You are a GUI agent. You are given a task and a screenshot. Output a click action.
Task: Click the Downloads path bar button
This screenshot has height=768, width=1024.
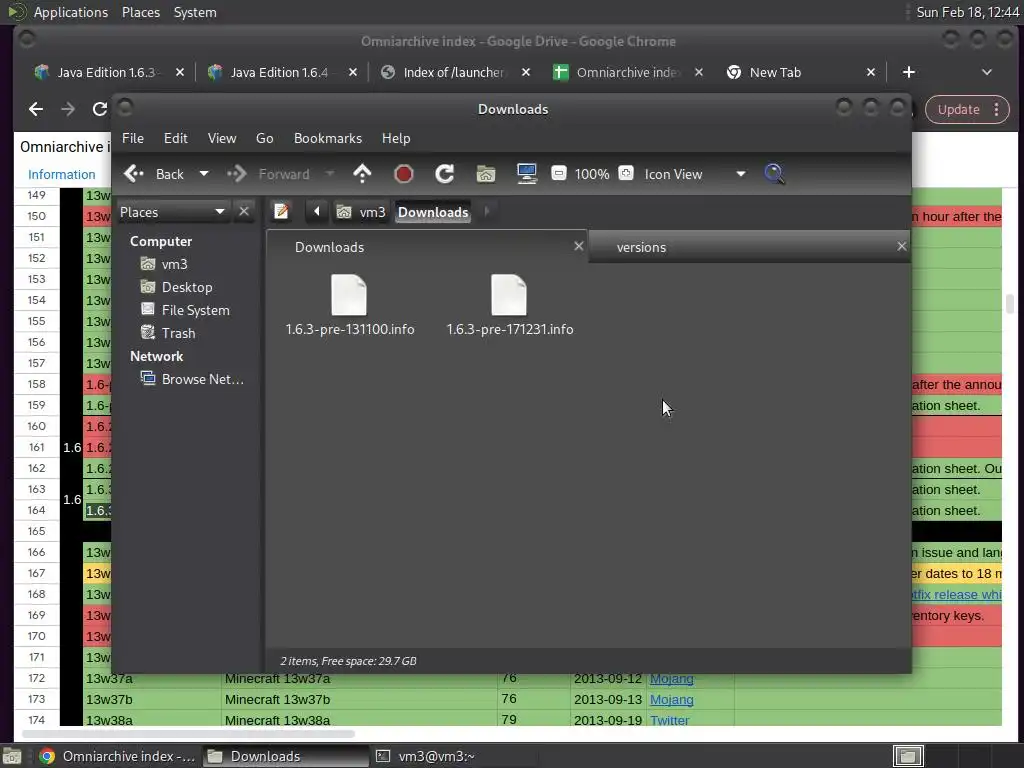coord(433,212)
